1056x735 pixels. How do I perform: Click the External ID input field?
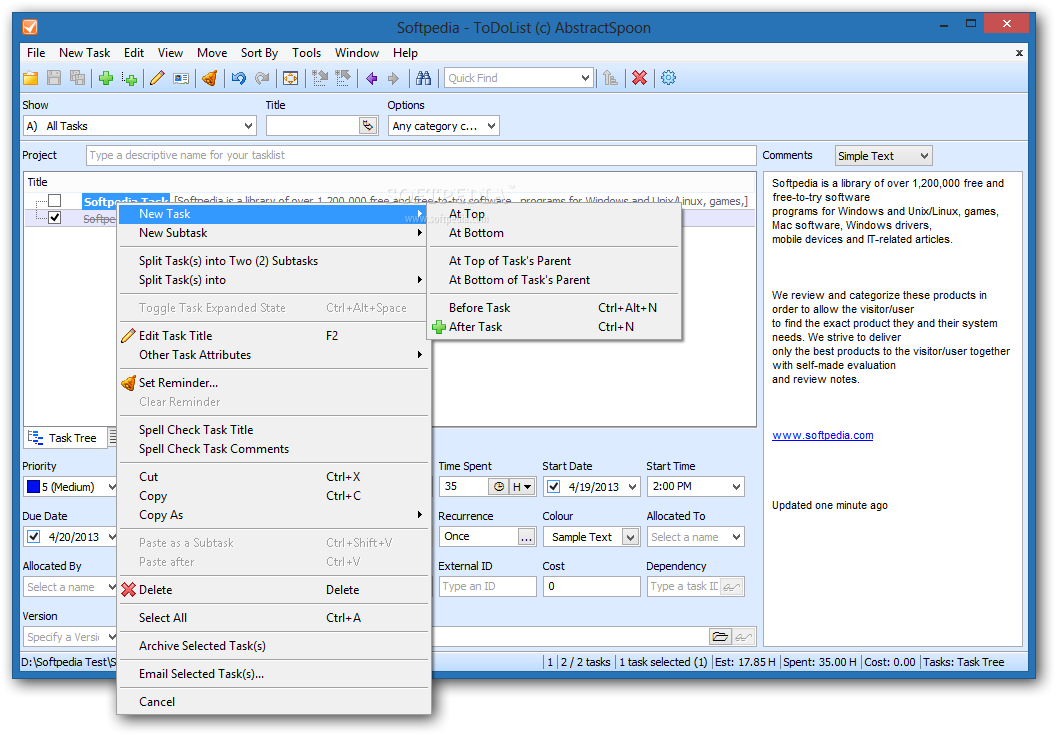[488, 587]
